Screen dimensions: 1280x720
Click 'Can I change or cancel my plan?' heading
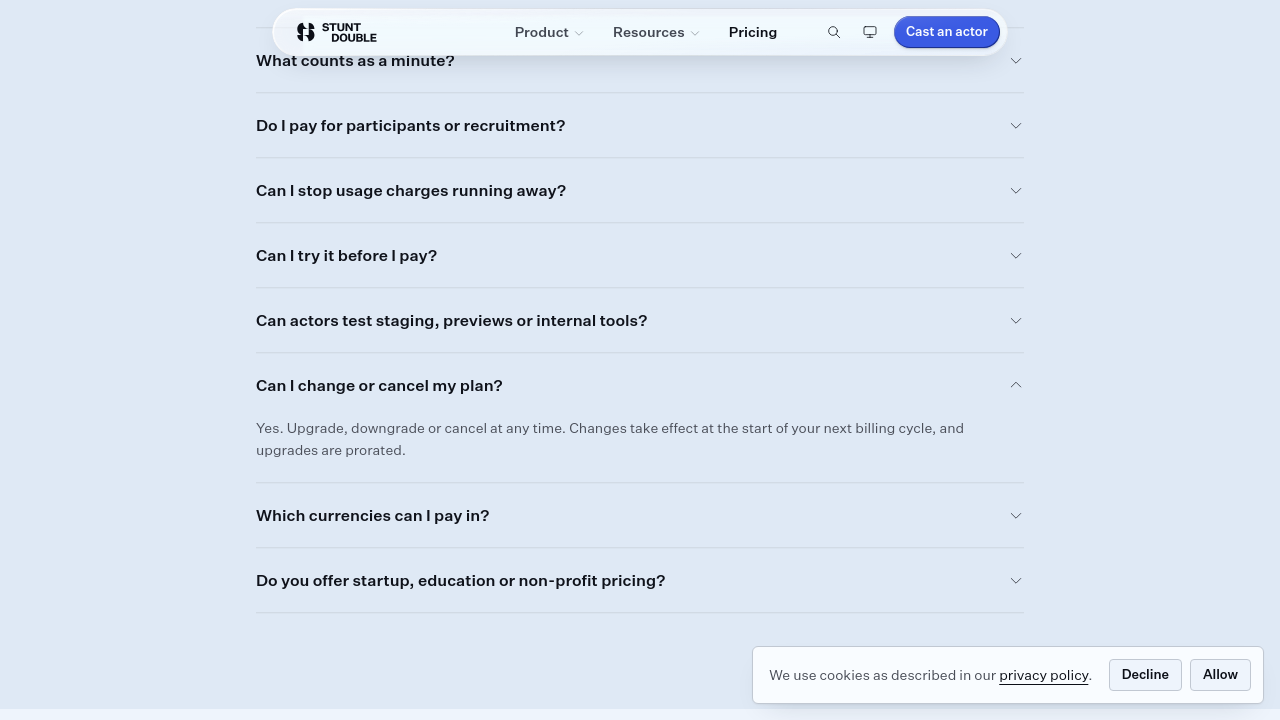379,386
